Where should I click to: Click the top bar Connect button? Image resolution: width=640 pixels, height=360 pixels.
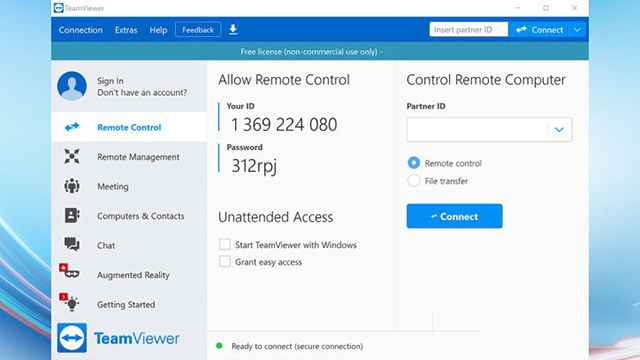(x=539, y=30)
